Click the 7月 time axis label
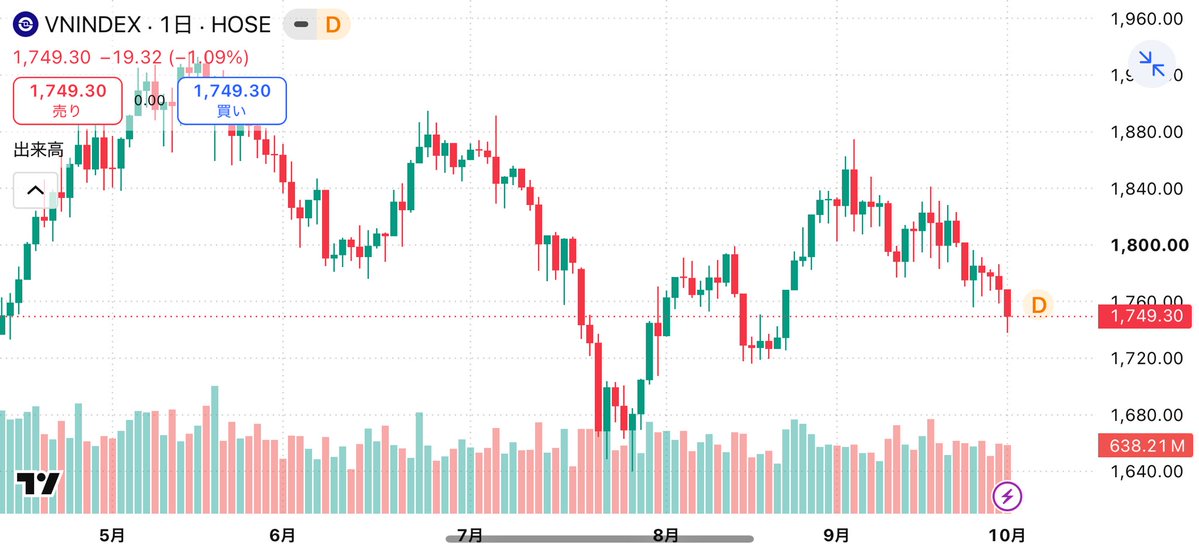 [470, 534]
